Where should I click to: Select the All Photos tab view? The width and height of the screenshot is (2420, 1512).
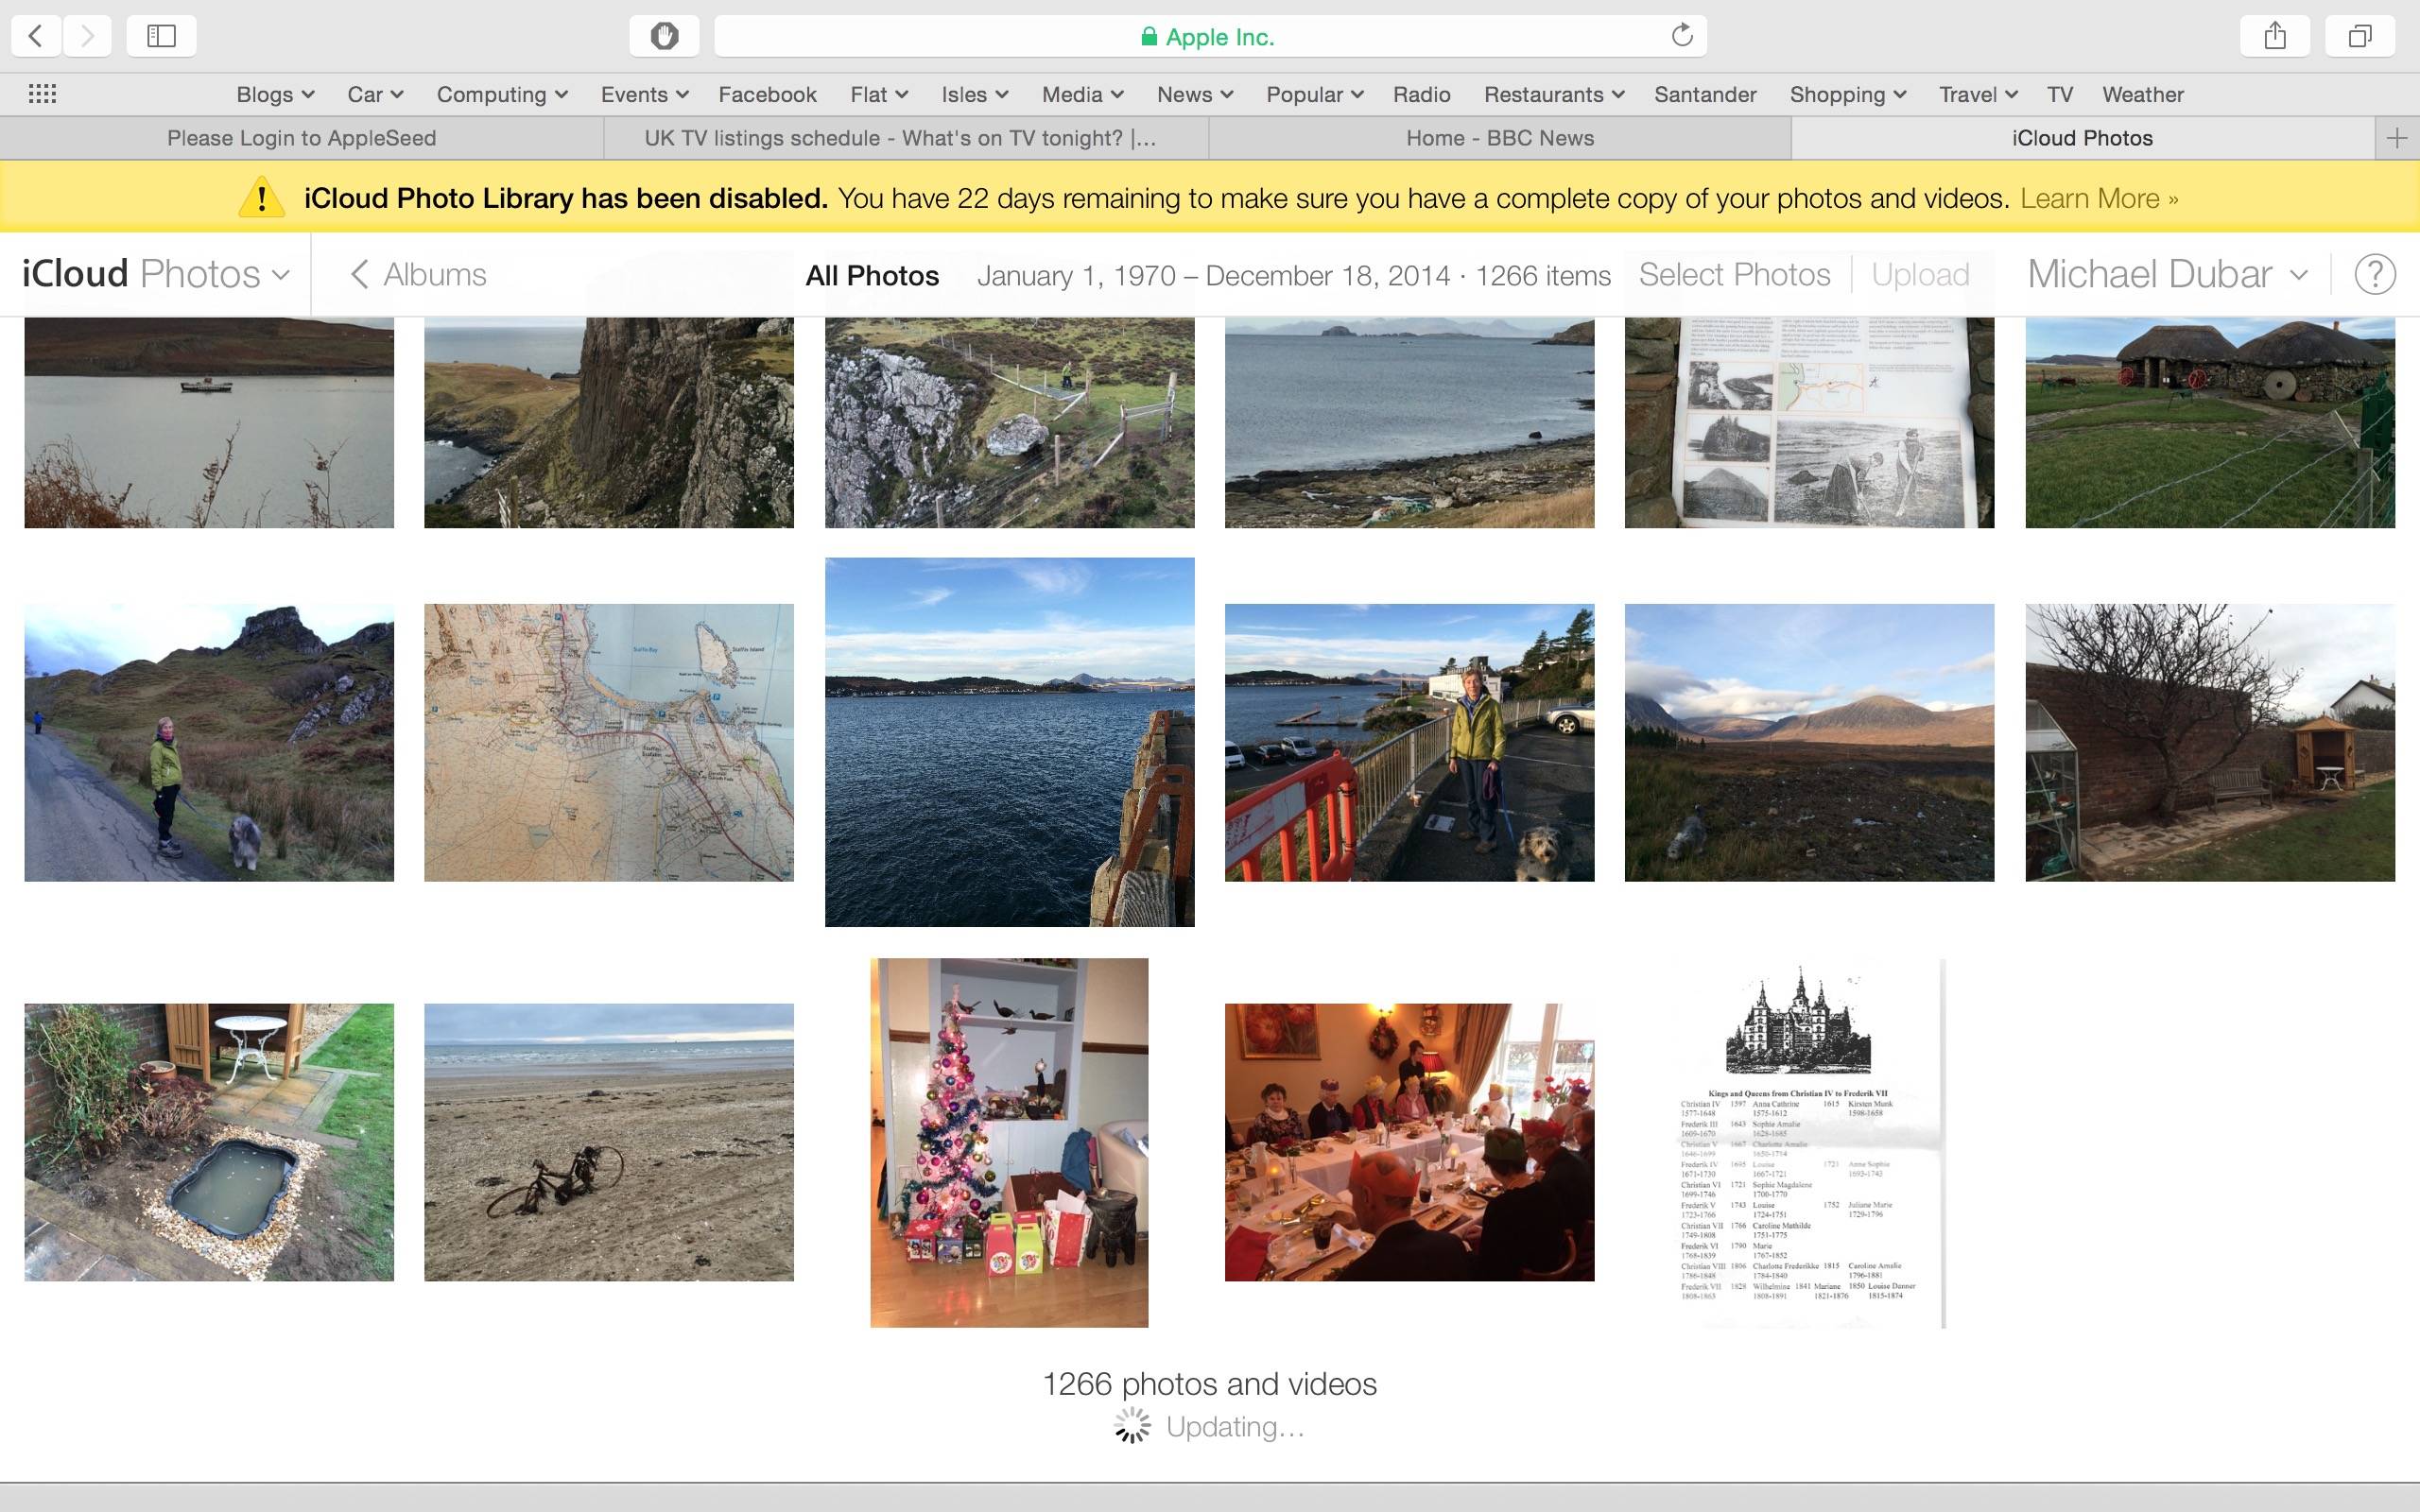[x=872, y=273]
